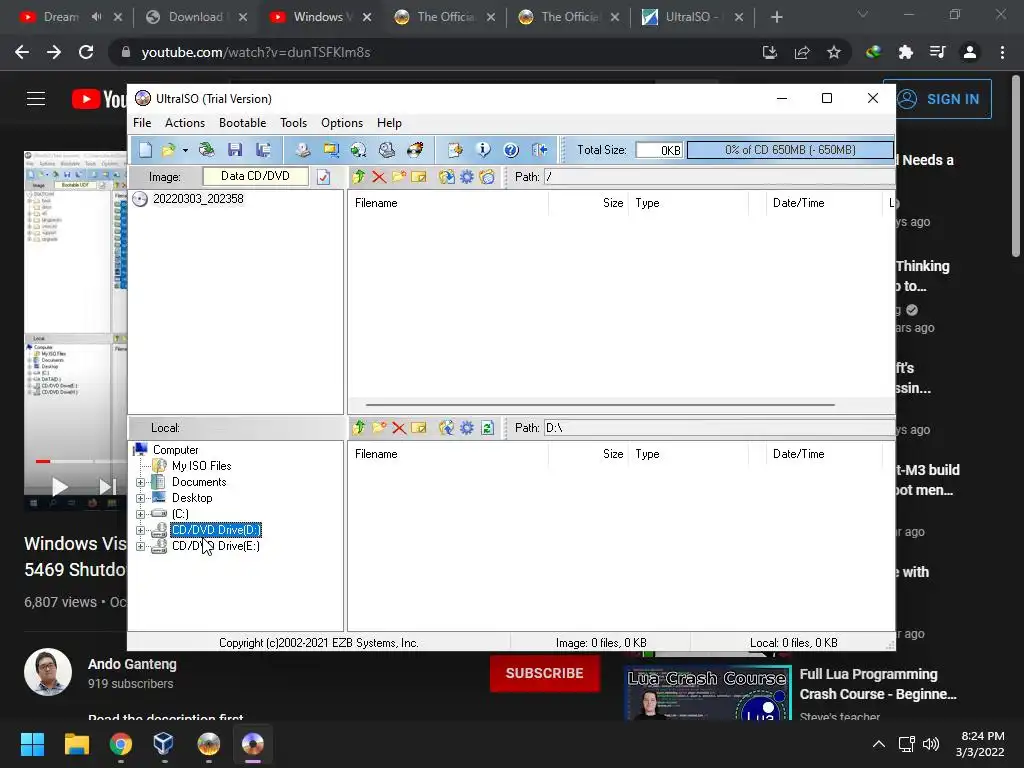
Task: Open the Options menu
Action: click(342, 123)
